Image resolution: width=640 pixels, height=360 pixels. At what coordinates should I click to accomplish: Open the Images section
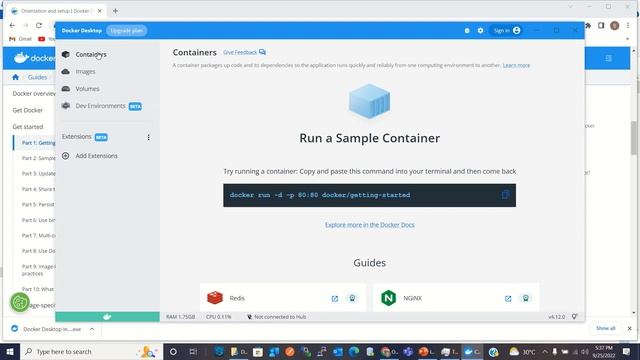tap(85, 71)
